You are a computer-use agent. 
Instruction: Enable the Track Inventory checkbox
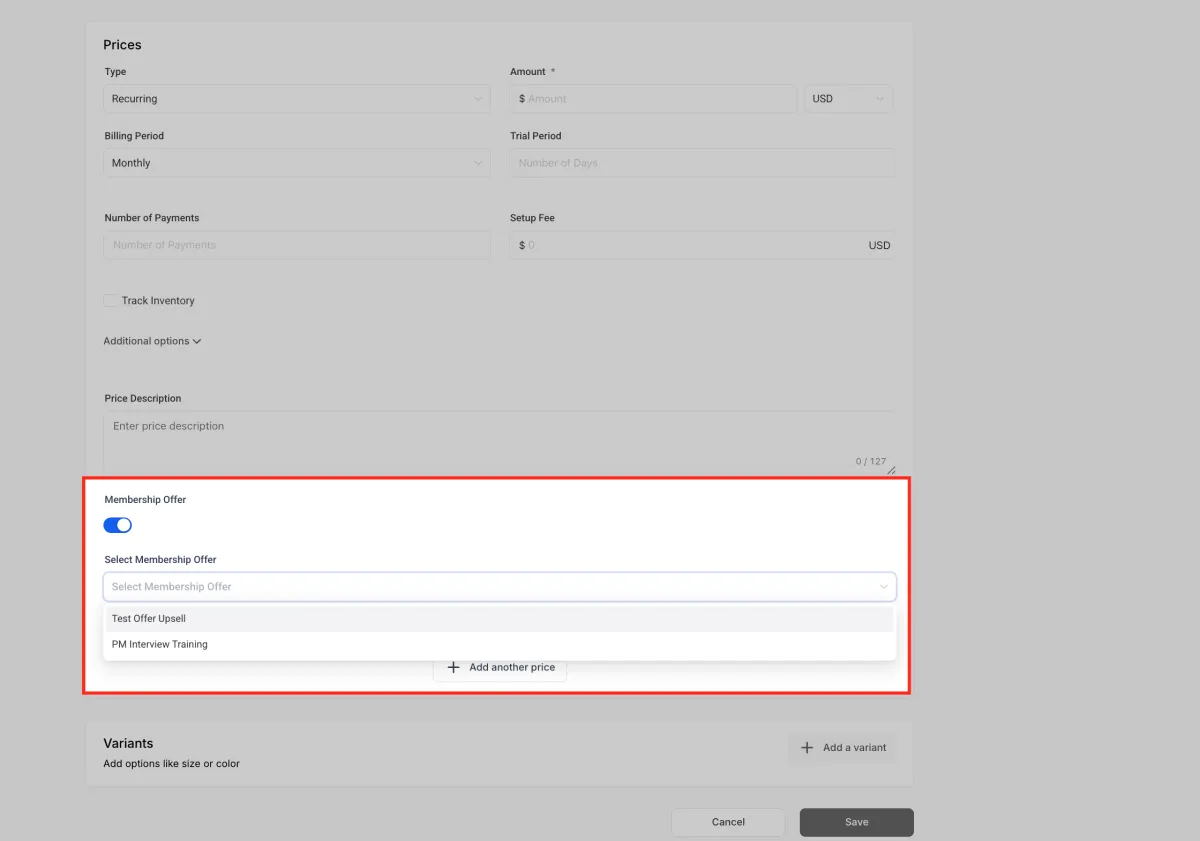click(110, 300)
